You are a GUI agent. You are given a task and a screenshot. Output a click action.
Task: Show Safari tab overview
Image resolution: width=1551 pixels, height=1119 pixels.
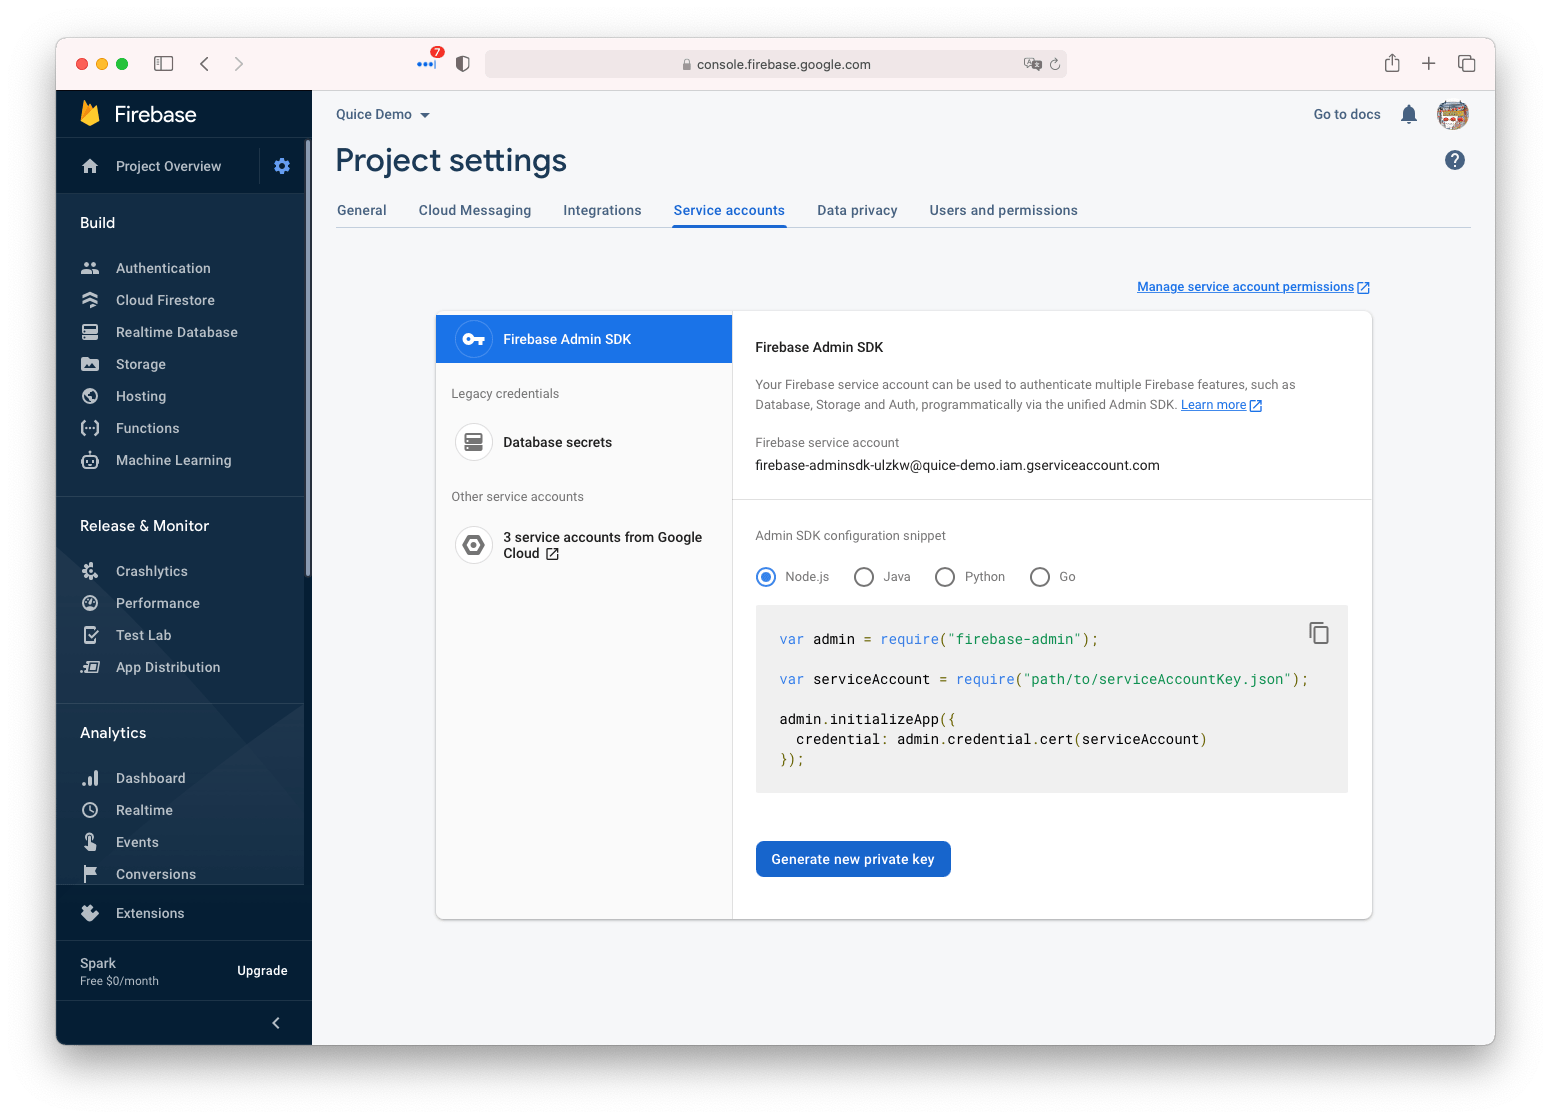[x=1467, y=64]
